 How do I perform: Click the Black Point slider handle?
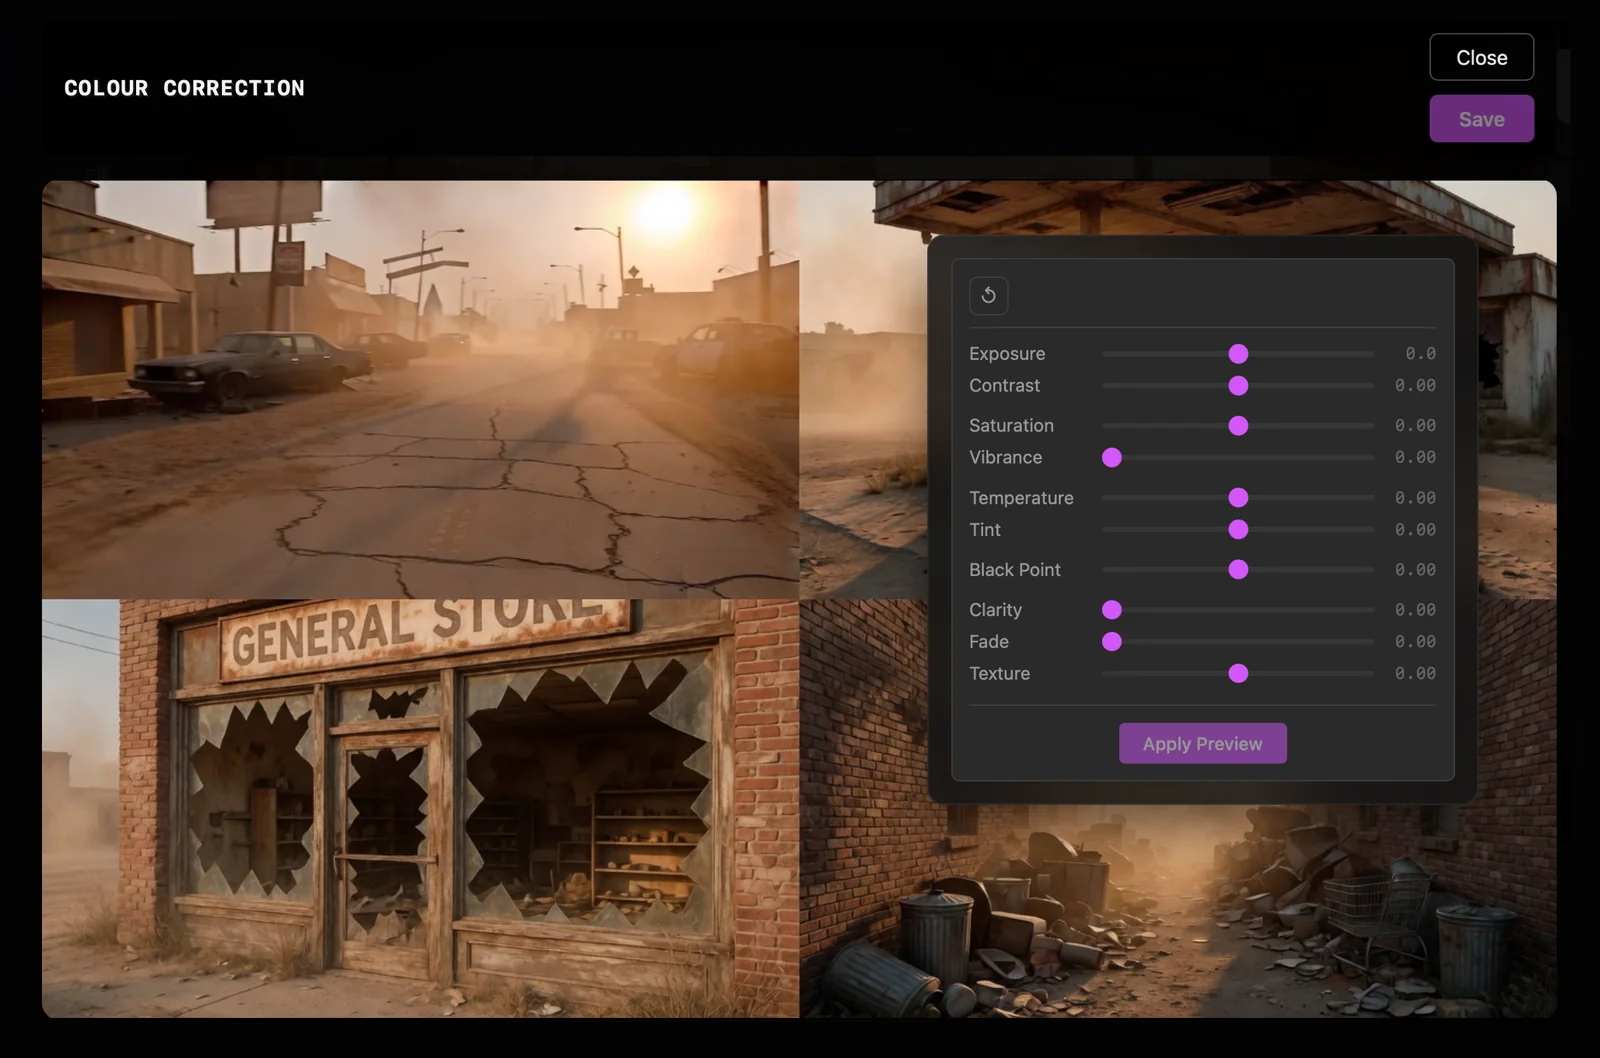pyautogui.click(x=1238, y=570)
